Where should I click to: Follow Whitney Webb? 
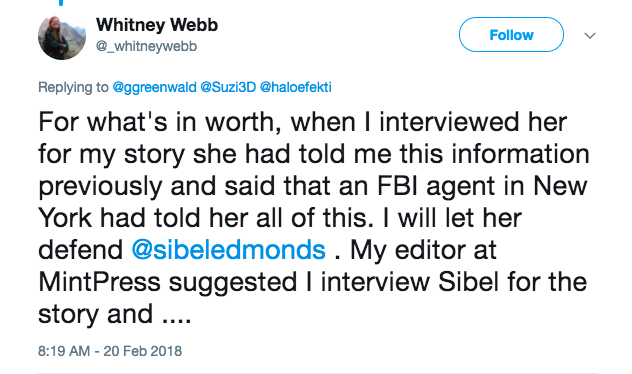click(511, 35)
